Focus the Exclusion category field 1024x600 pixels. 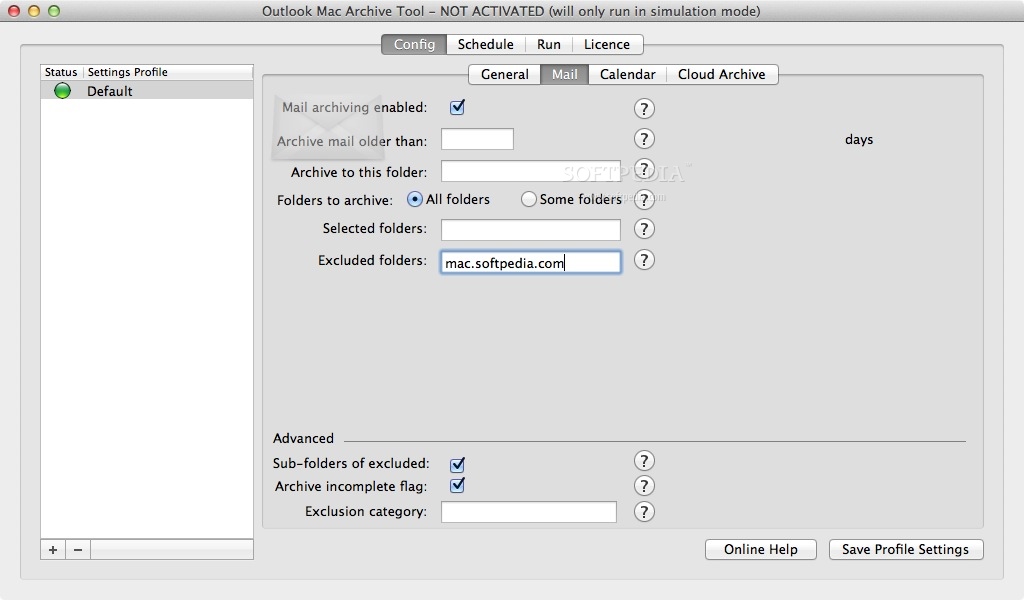529,512
